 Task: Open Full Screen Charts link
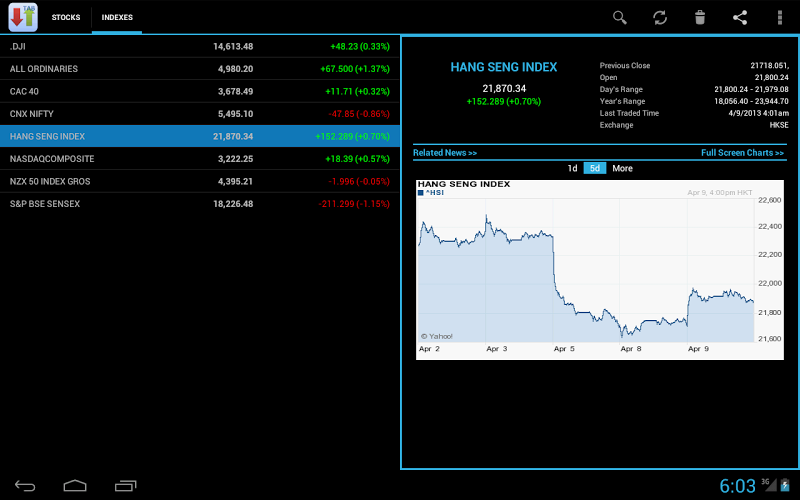pos(742,153)
